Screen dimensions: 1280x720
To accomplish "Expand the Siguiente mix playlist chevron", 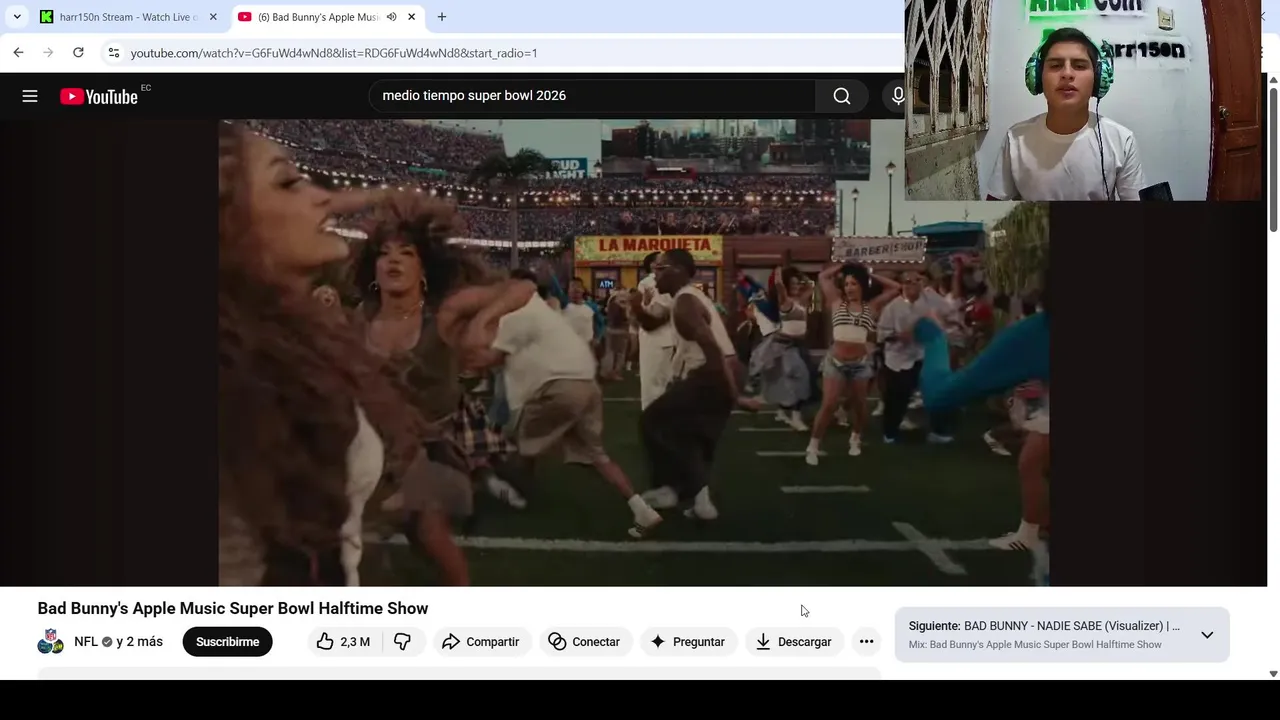I will (1207, 635).
